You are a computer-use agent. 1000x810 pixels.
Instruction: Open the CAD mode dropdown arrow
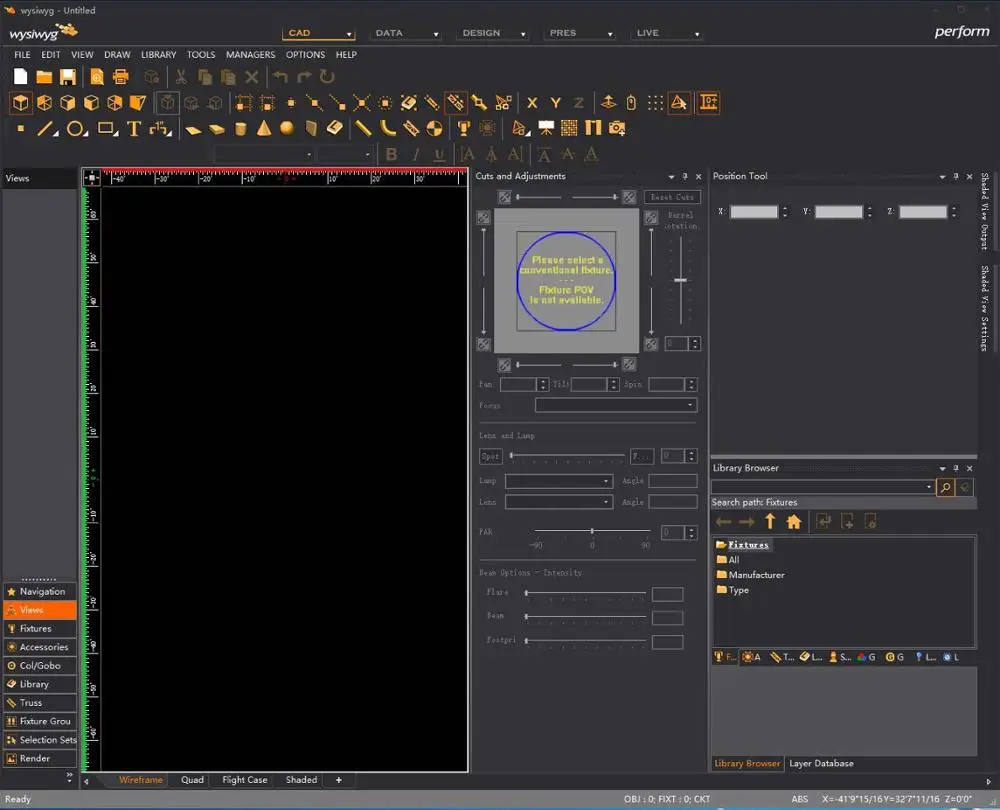[348, 34]
